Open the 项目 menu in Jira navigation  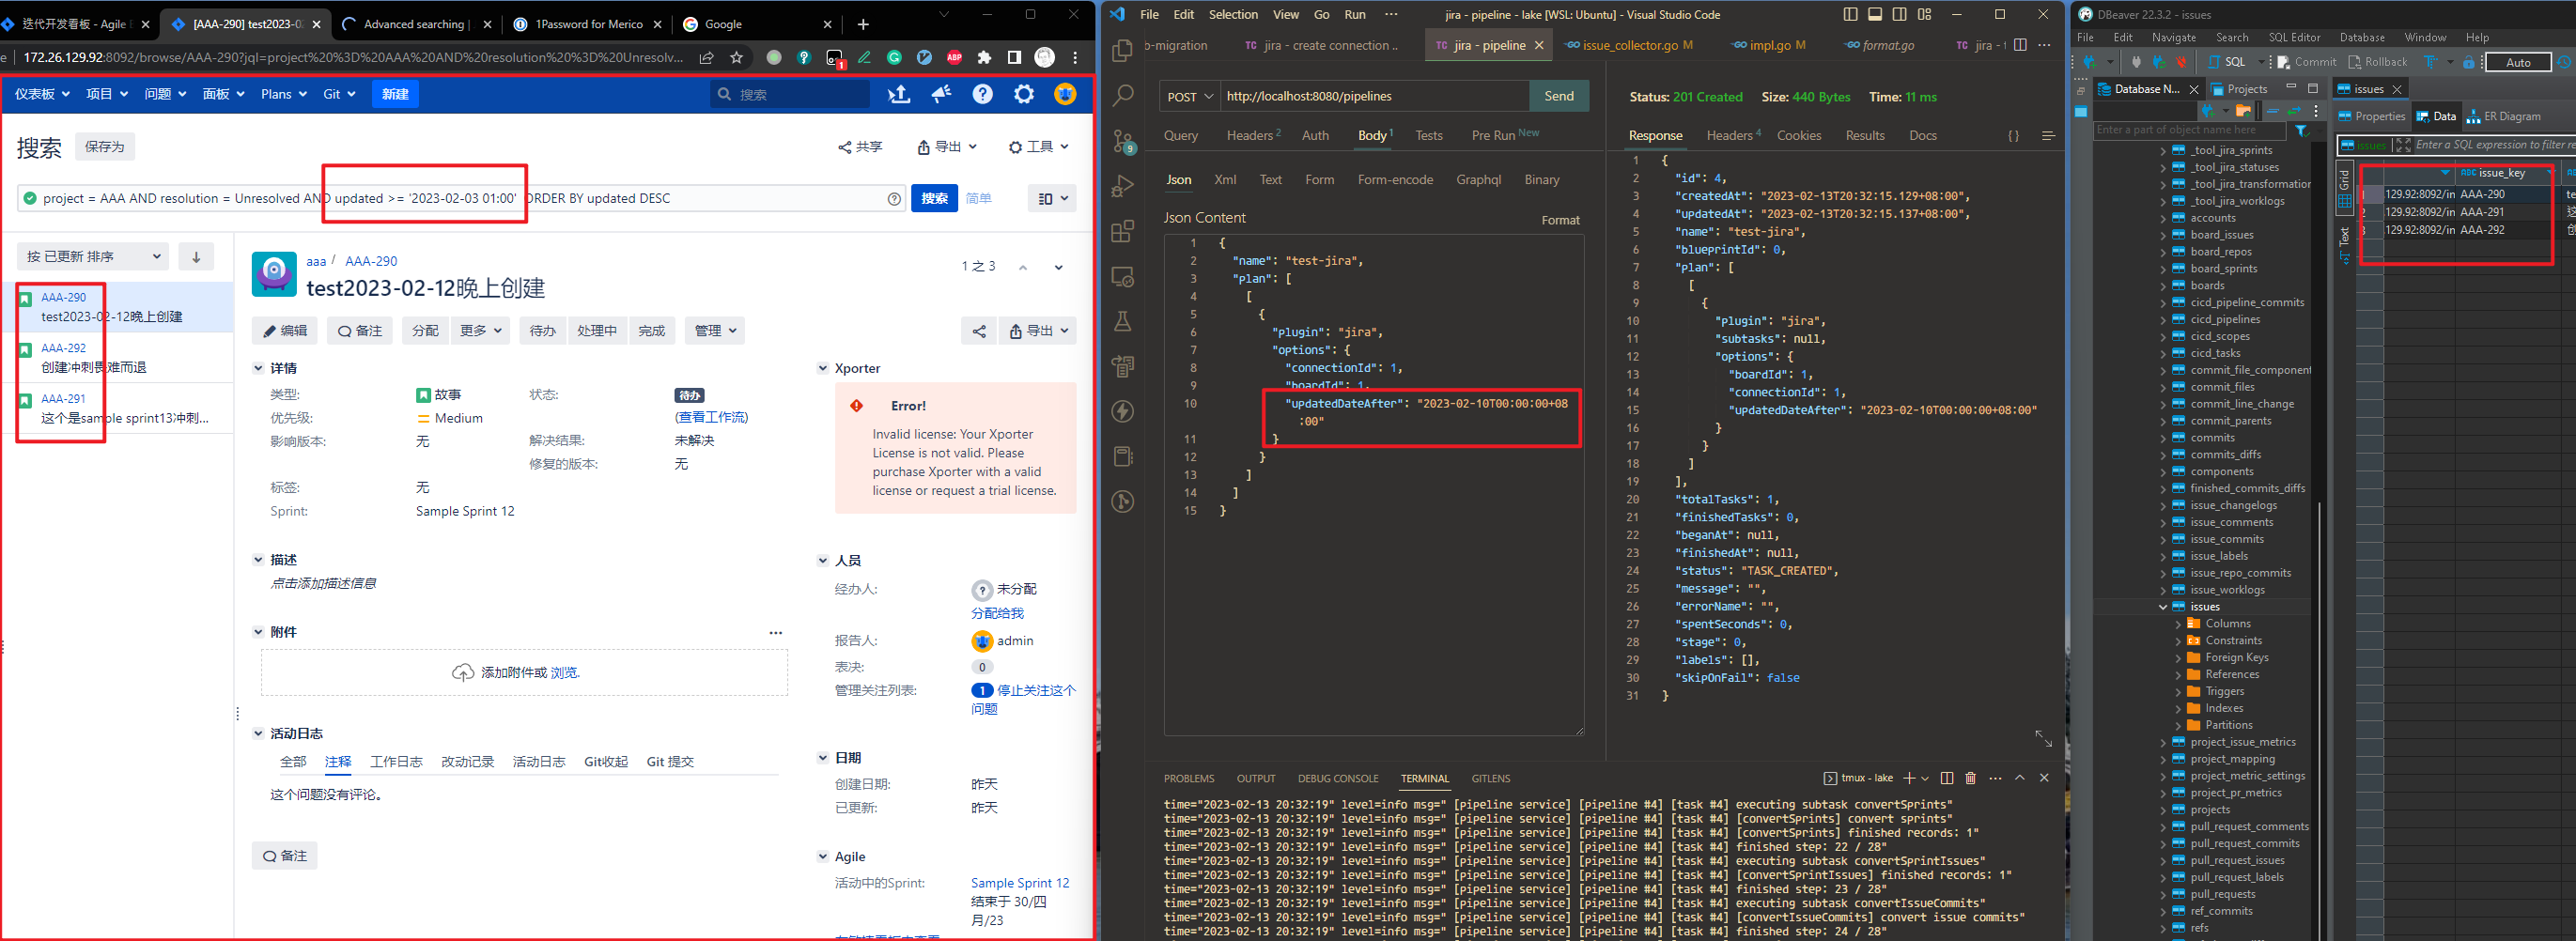pyautogui.click(x=107, y=94)
